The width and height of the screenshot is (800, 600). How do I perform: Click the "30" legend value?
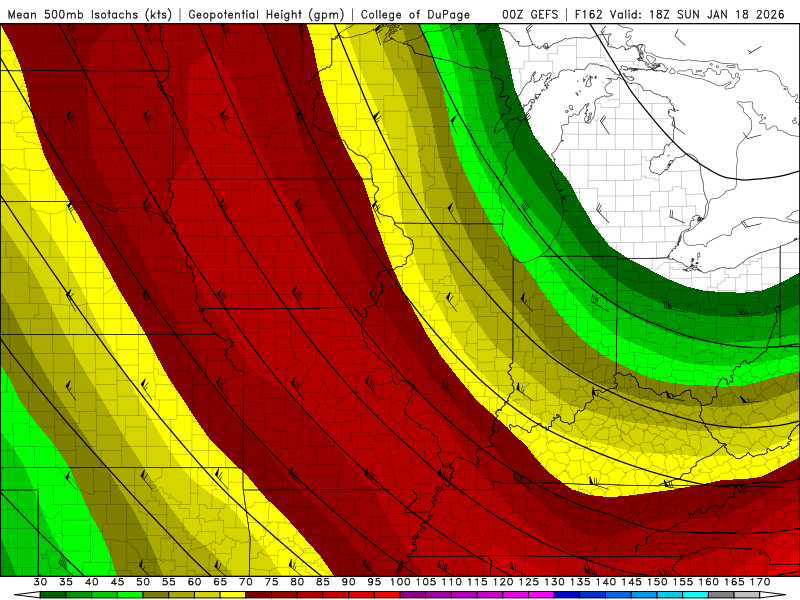[40, 582]
